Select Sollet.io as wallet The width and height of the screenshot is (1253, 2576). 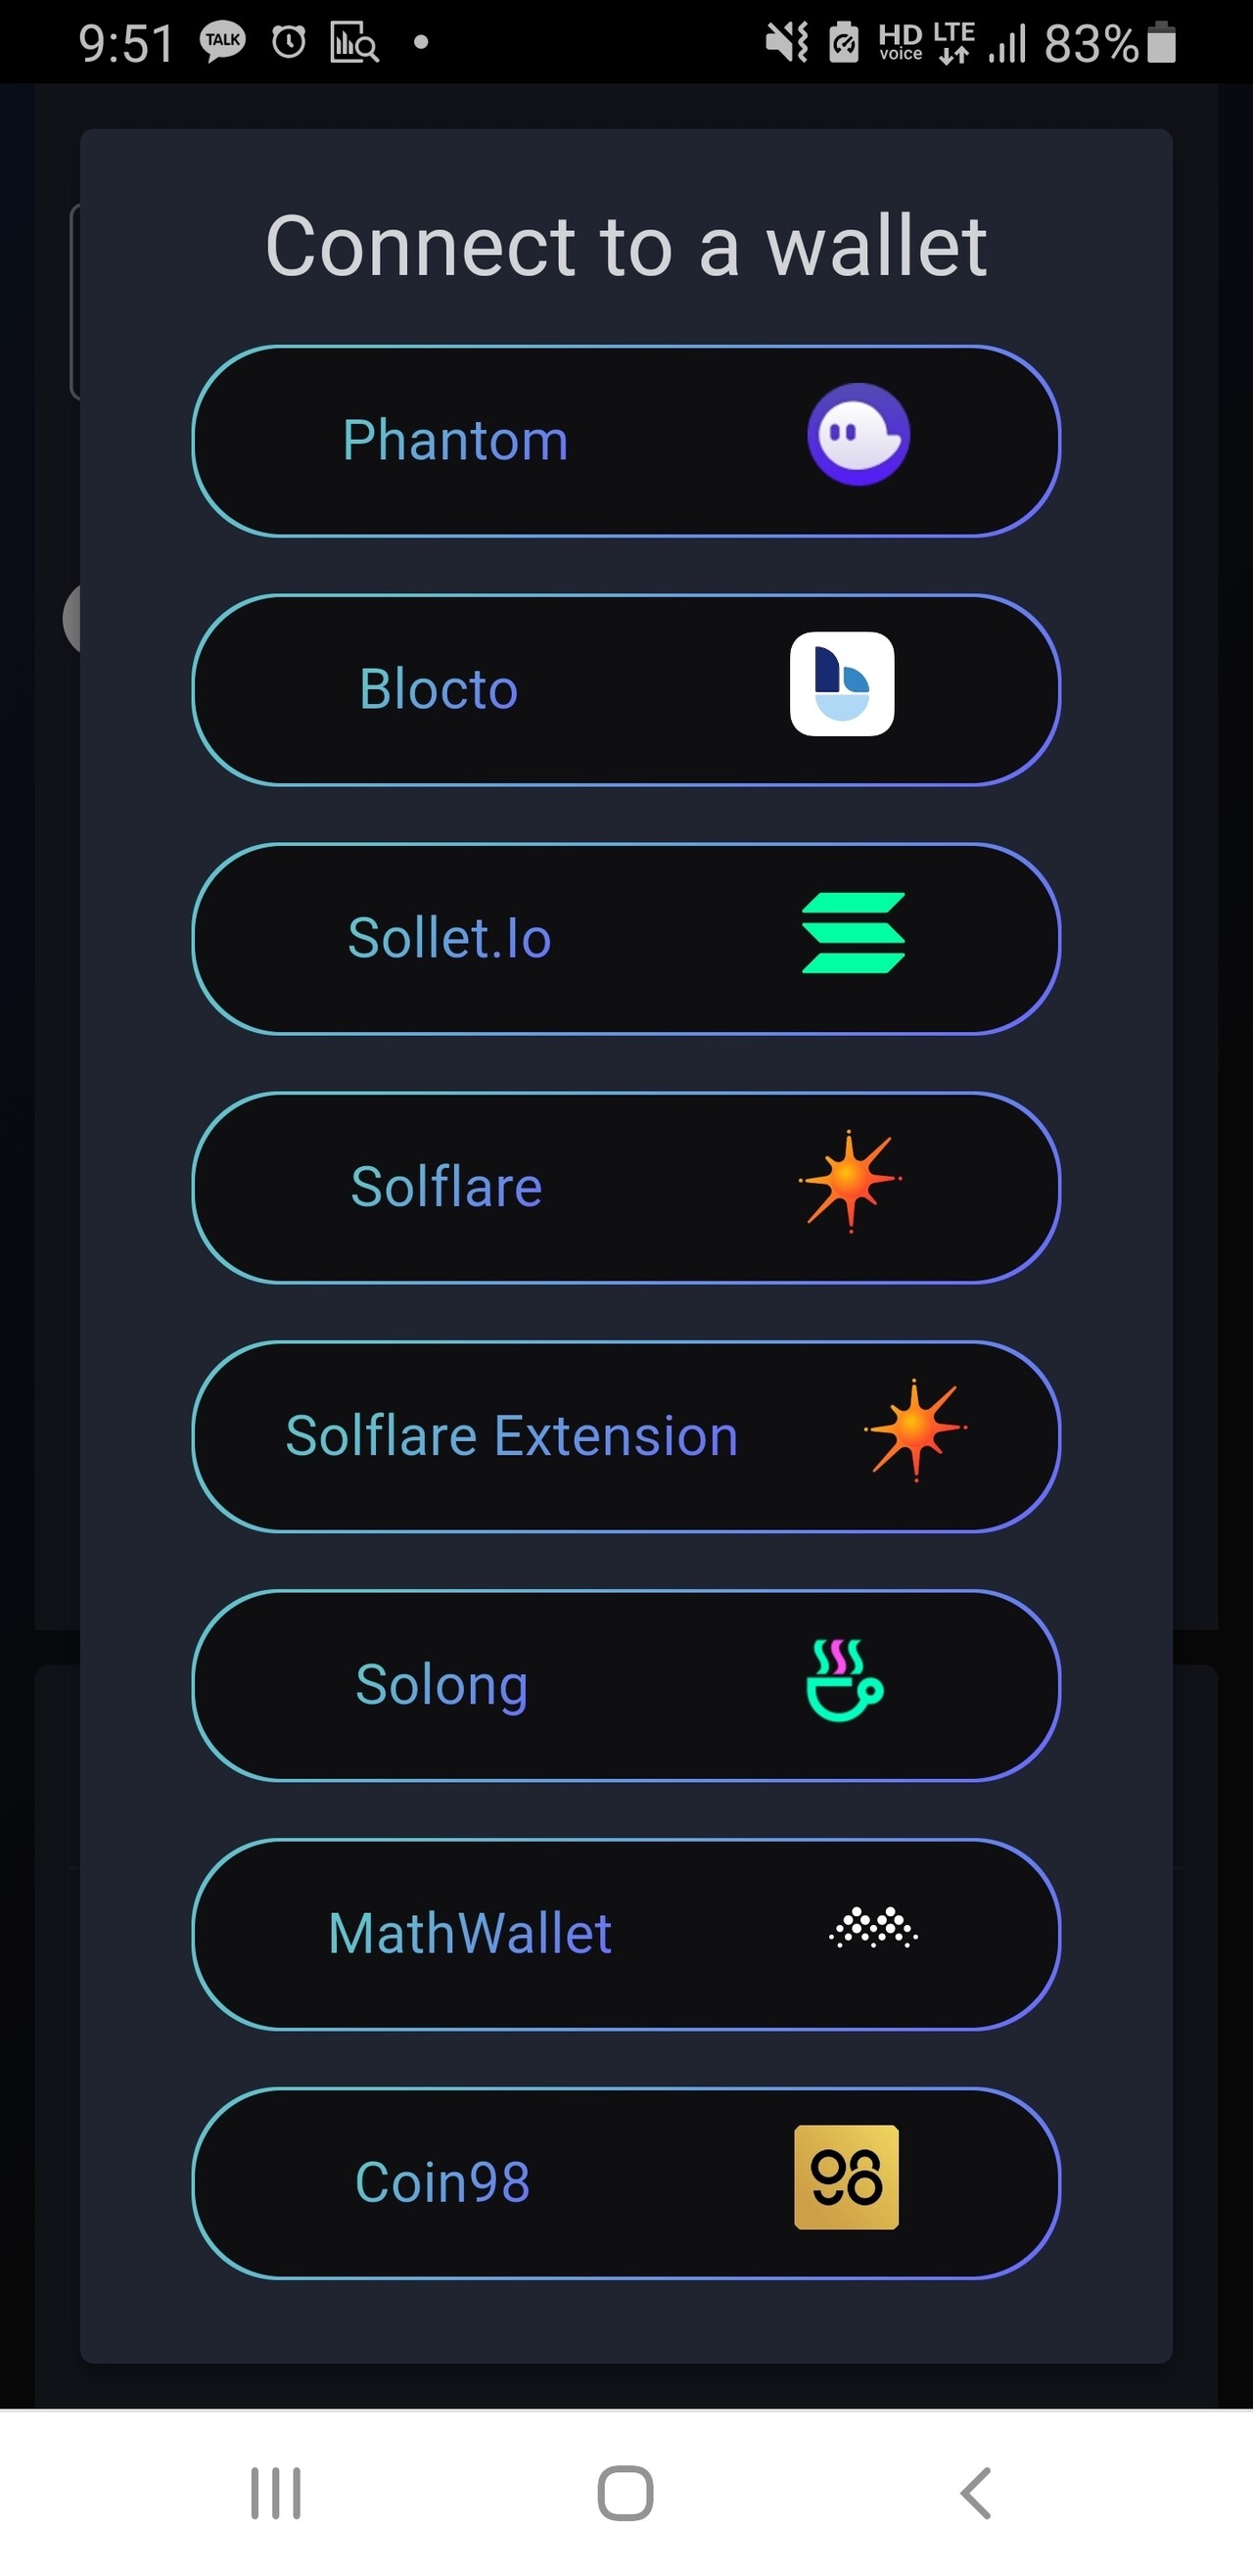449,939
